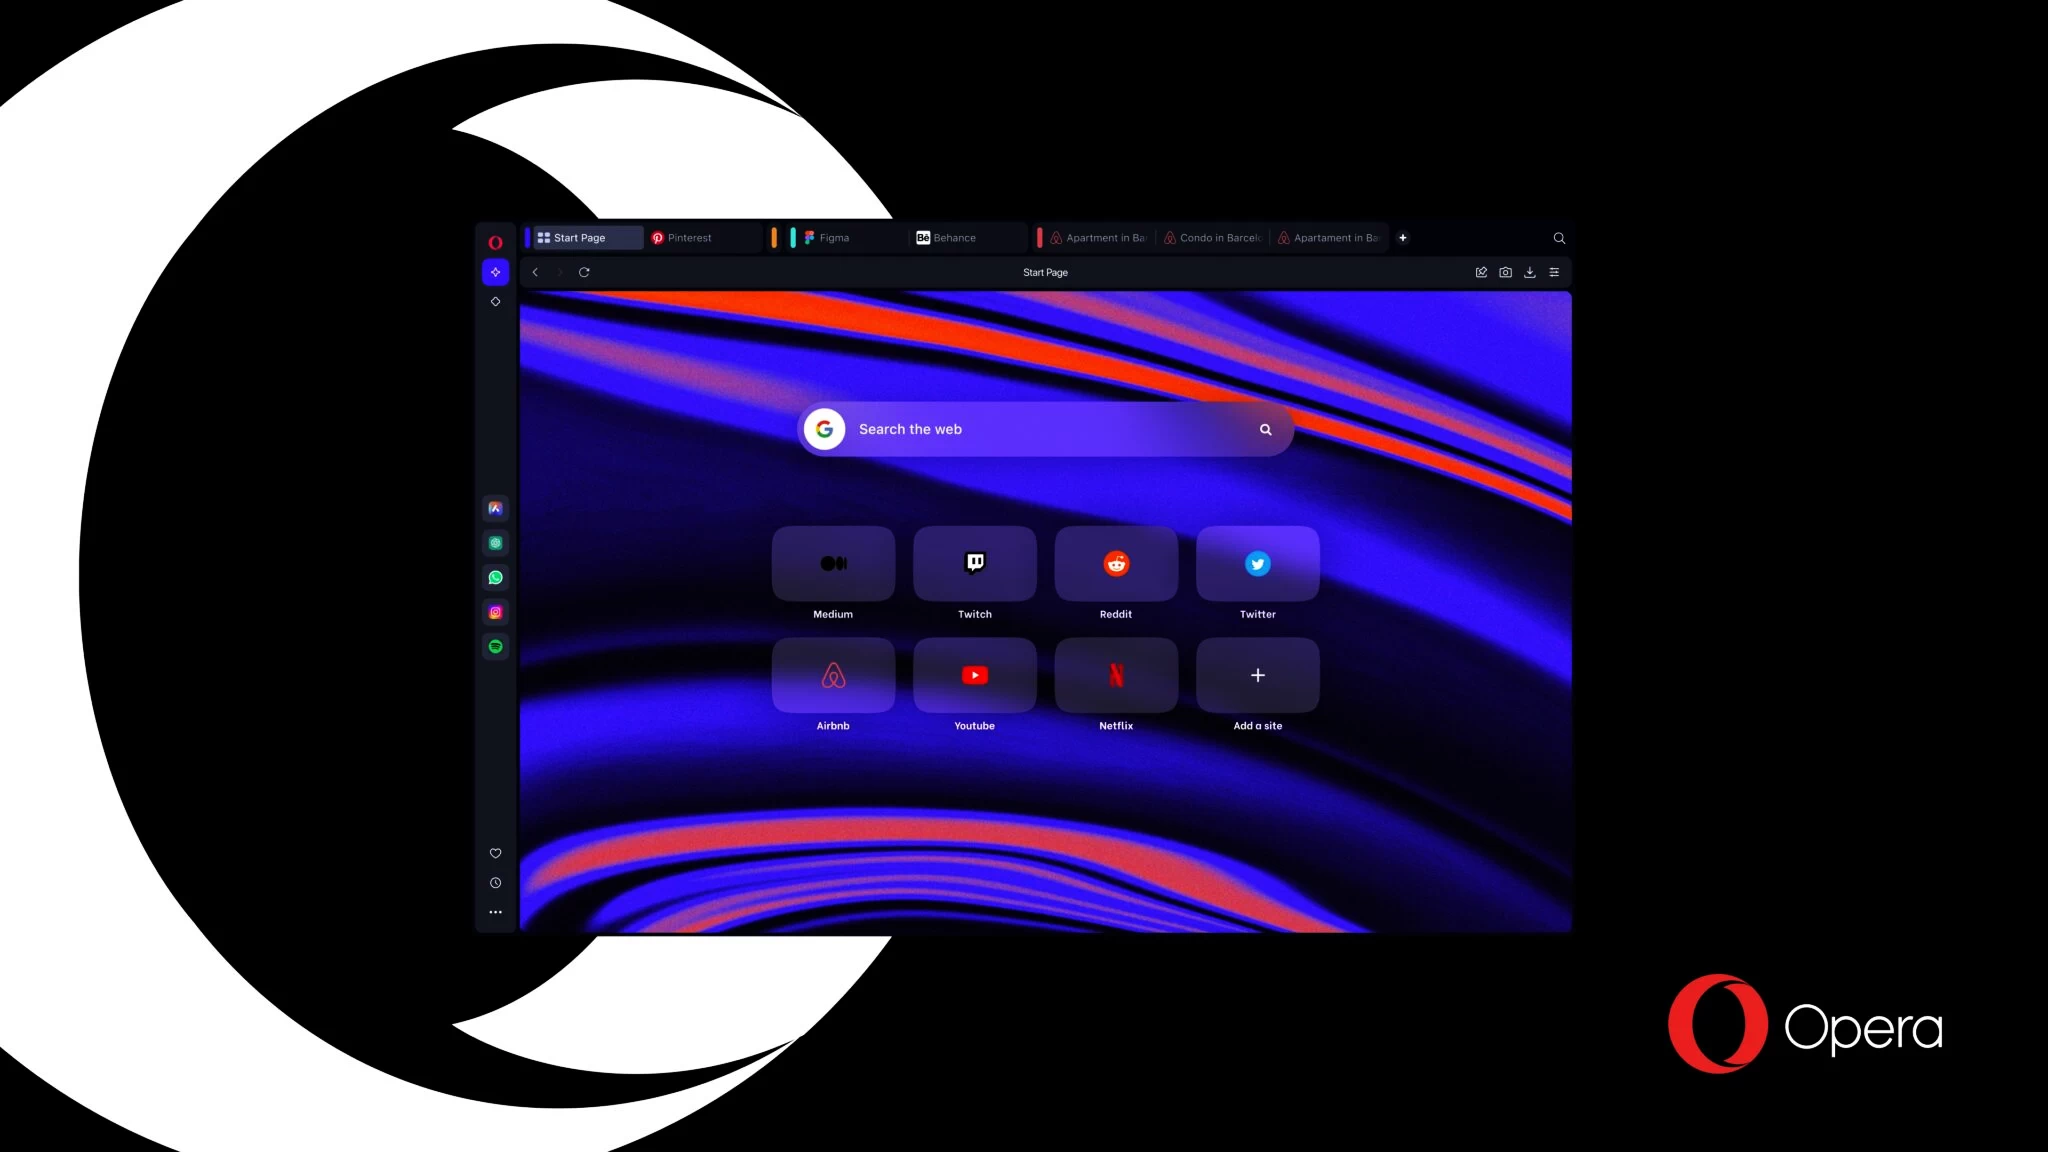Open the Opera main menu logo
This screenshot has width=2048, height=1152.
495,242
